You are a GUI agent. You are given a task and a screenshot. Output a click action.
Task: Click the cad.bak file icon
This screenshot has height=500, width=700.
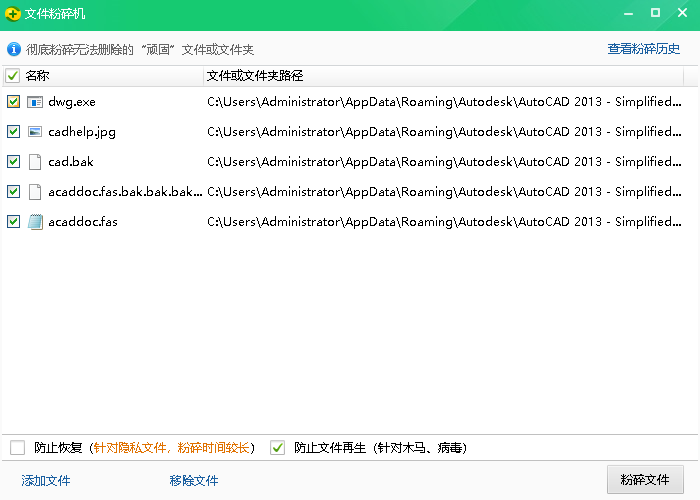[x=35, y=162]
